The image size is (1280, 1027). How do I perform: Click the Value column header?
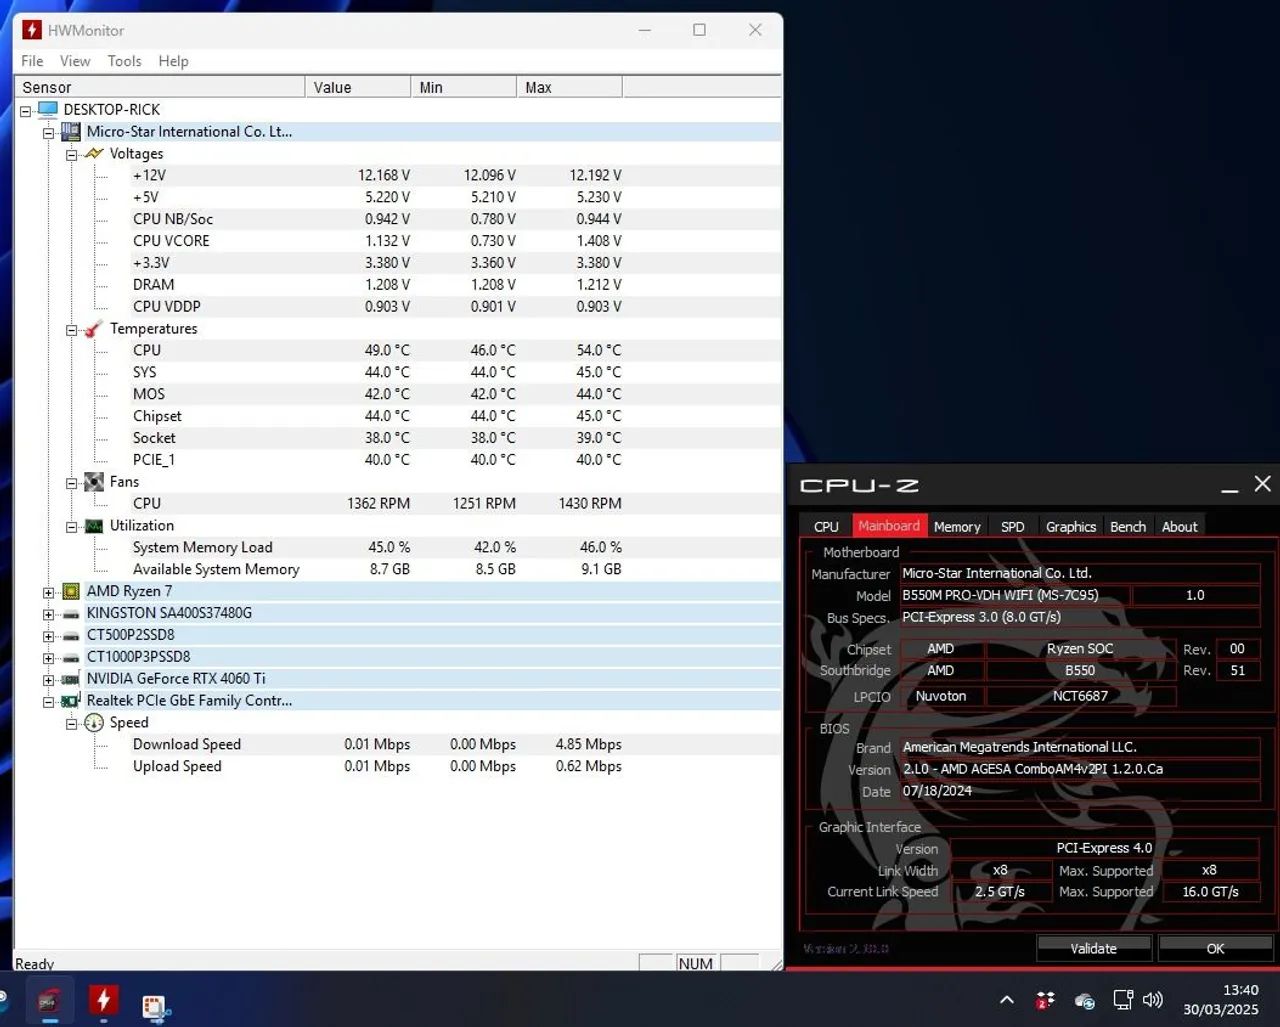click(x=358, y=87)
